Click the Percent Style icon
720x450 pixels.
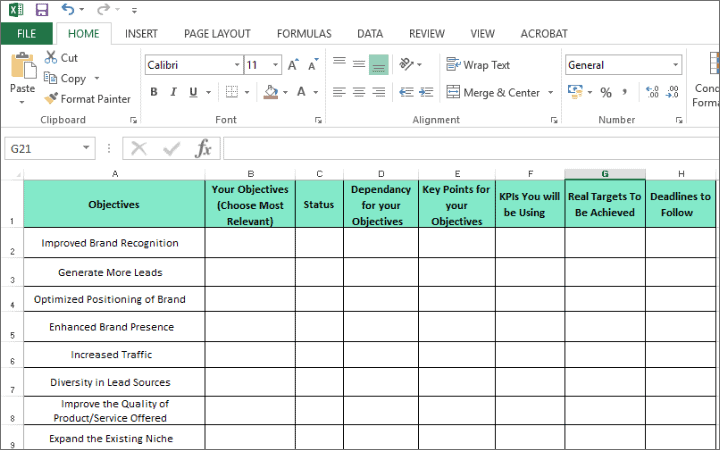[606, 92]
